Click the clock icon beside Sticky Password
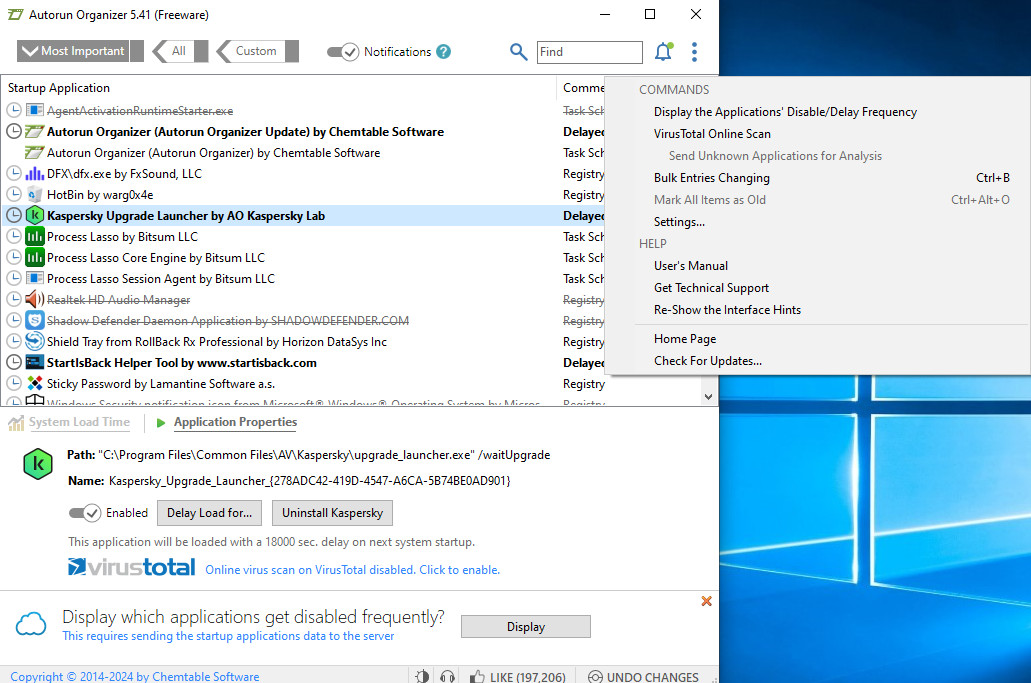 click(14, 383)
